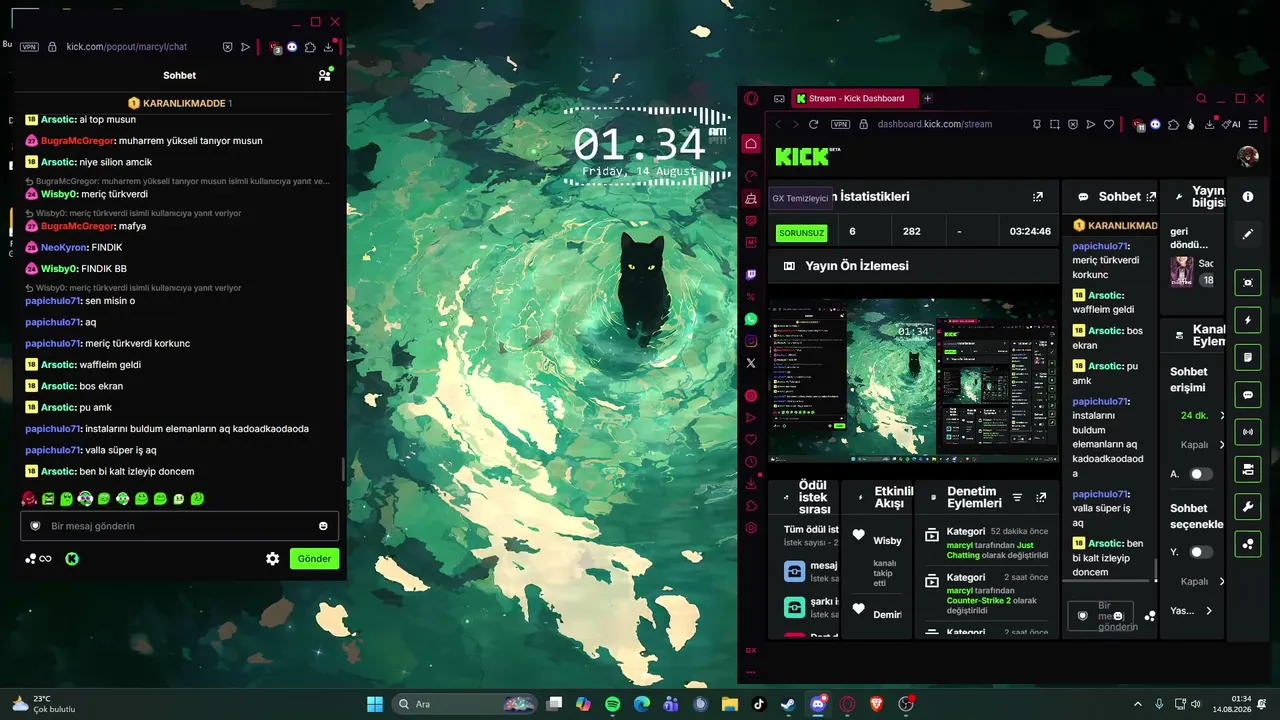Viewport: 1280px width, 720px height.
Task: Toggle VPN in the popout chat address bar
Action: (x=29, y=46)
